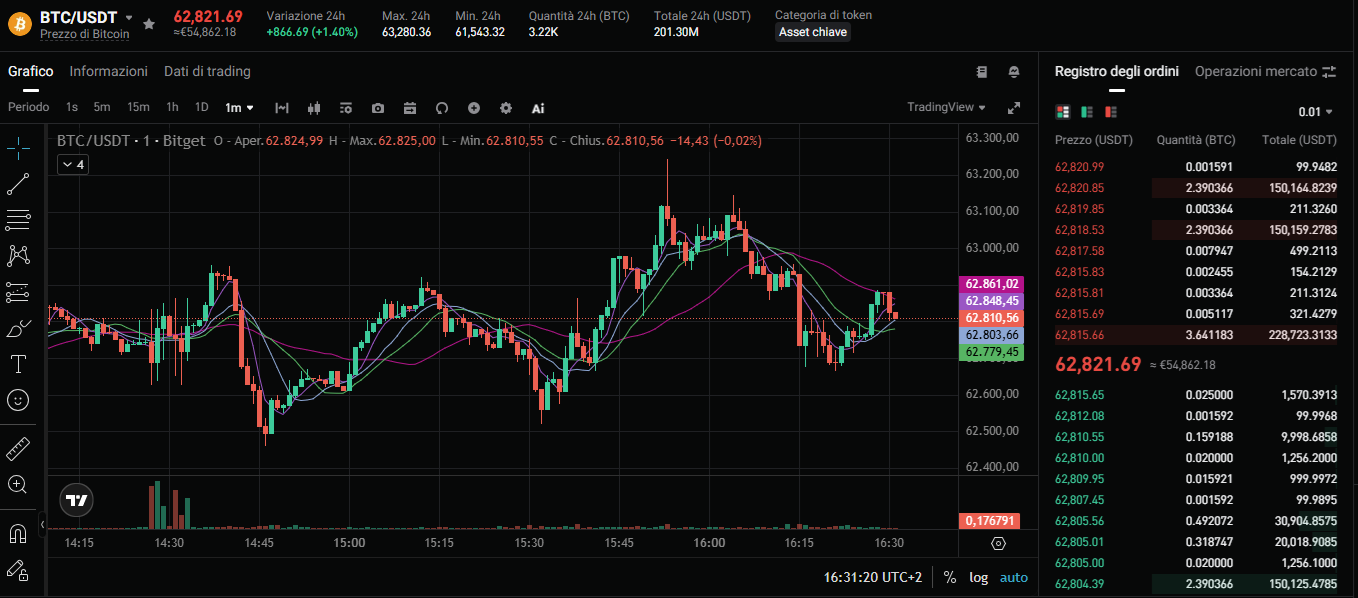Toggle log scale on chart
1358x598 pixels.
click(978, 577)
